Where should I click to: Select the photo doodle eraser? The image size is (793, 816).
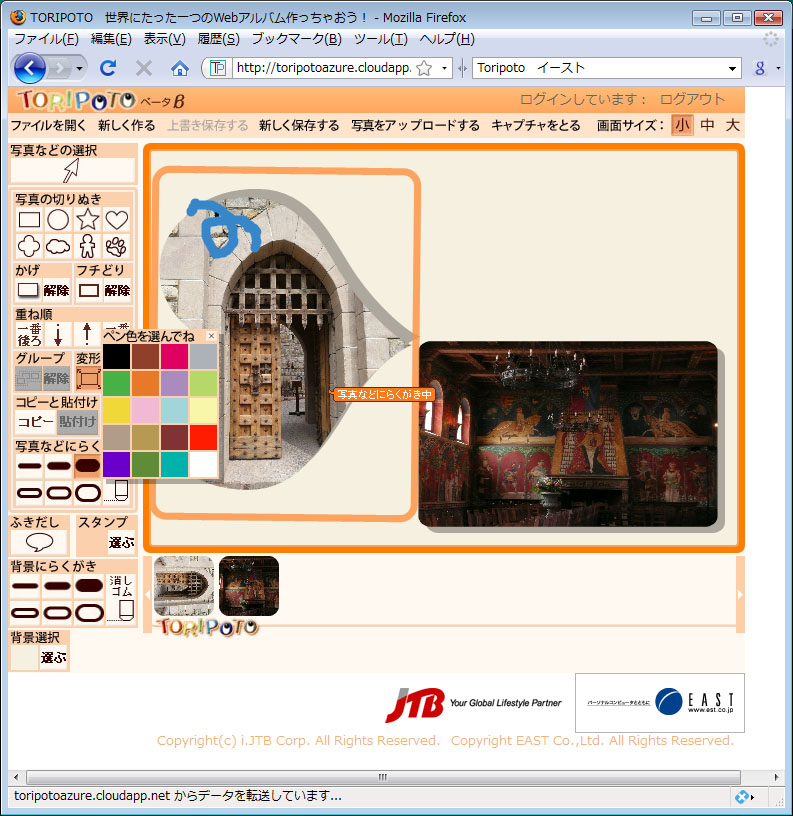(117, 491)
